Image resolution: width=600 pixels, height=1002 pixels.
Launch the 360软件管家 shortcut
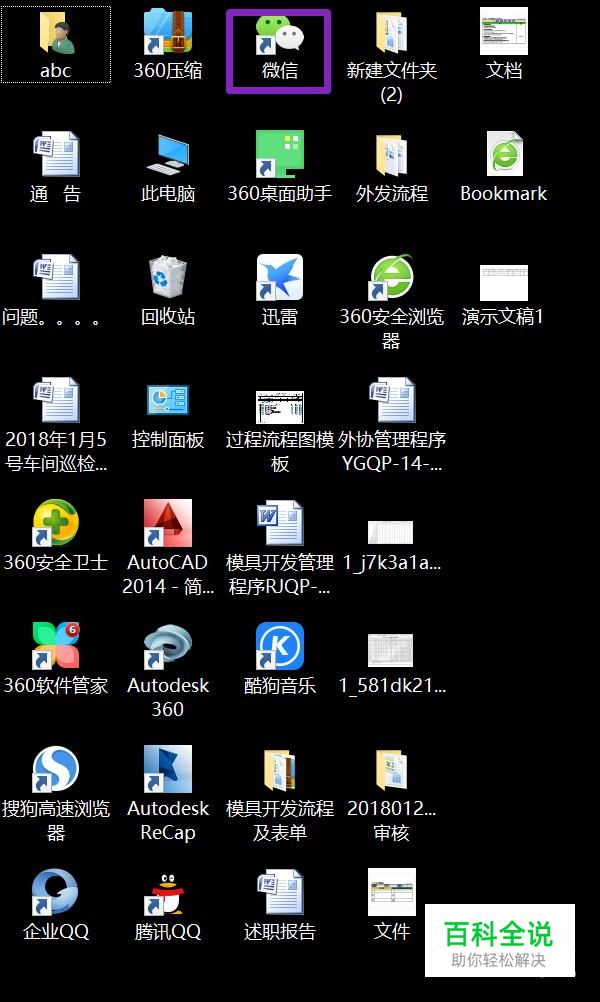(56, 646)
